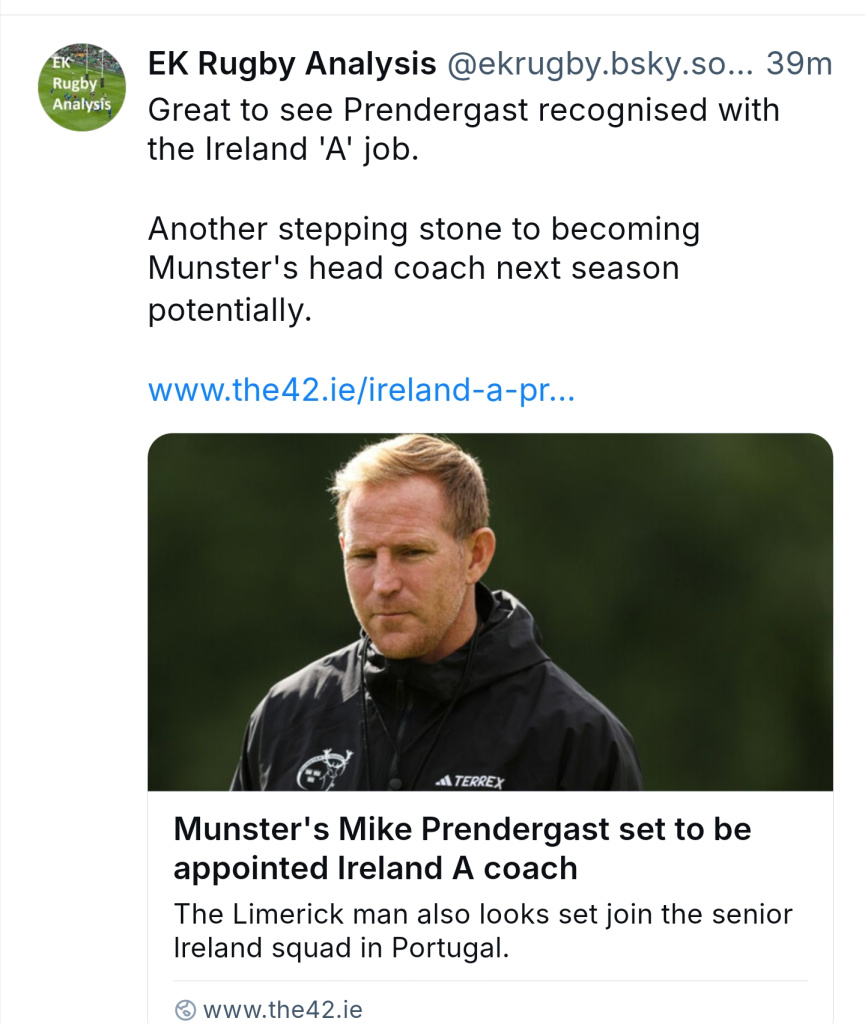Click the www.the42.ie domain label in card

tap(282, 1010)
